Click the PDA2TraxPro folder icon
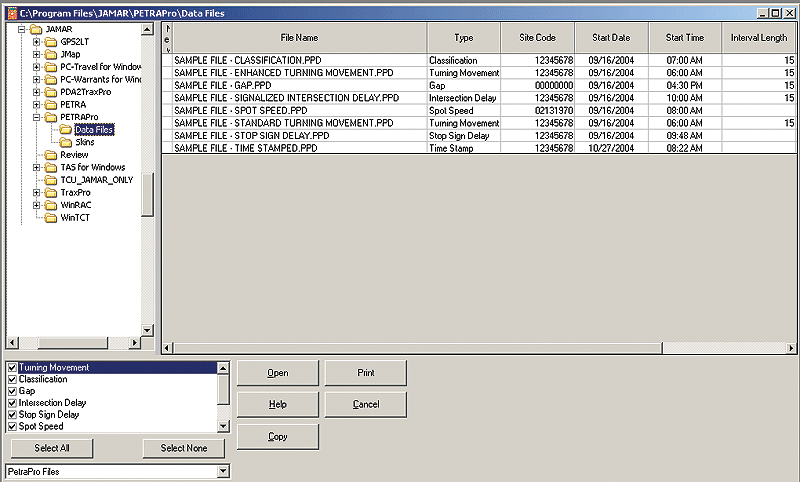800x482 pixels. tap(51, 92)
